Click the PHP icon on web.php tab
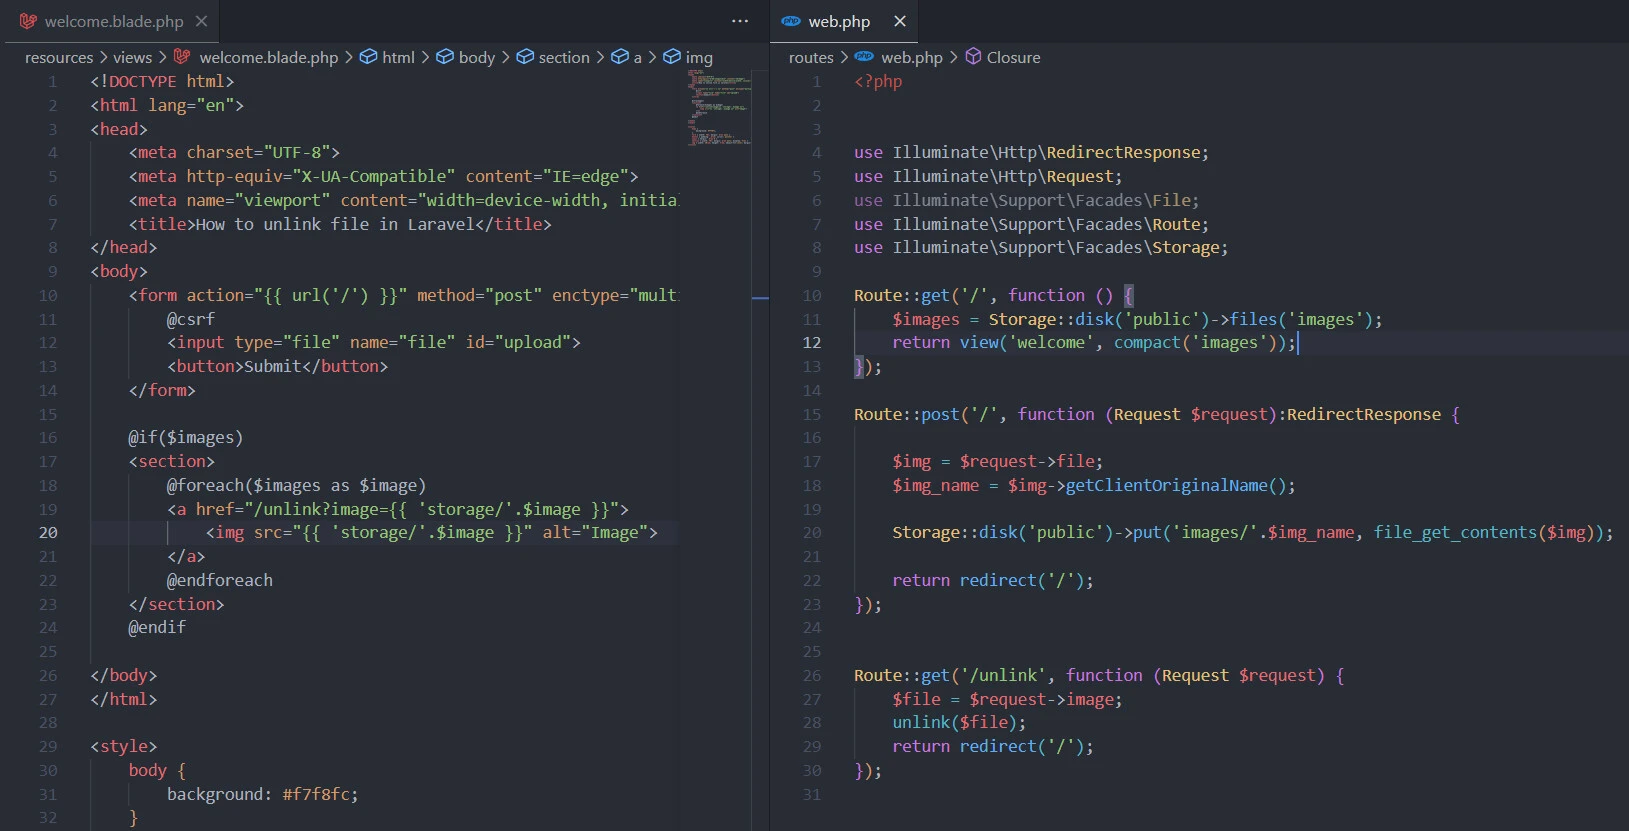The image size is (1629, 831). pyautogui.click(x=791, y=21)
